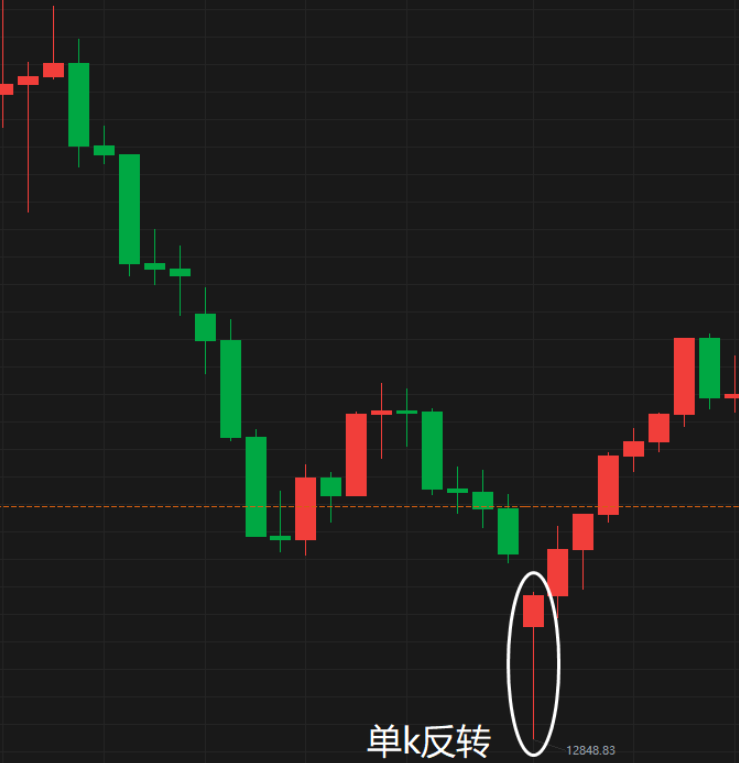
Task: Select the large green candle whose bottom dips below the dashed line
Action: pos(256,487)
